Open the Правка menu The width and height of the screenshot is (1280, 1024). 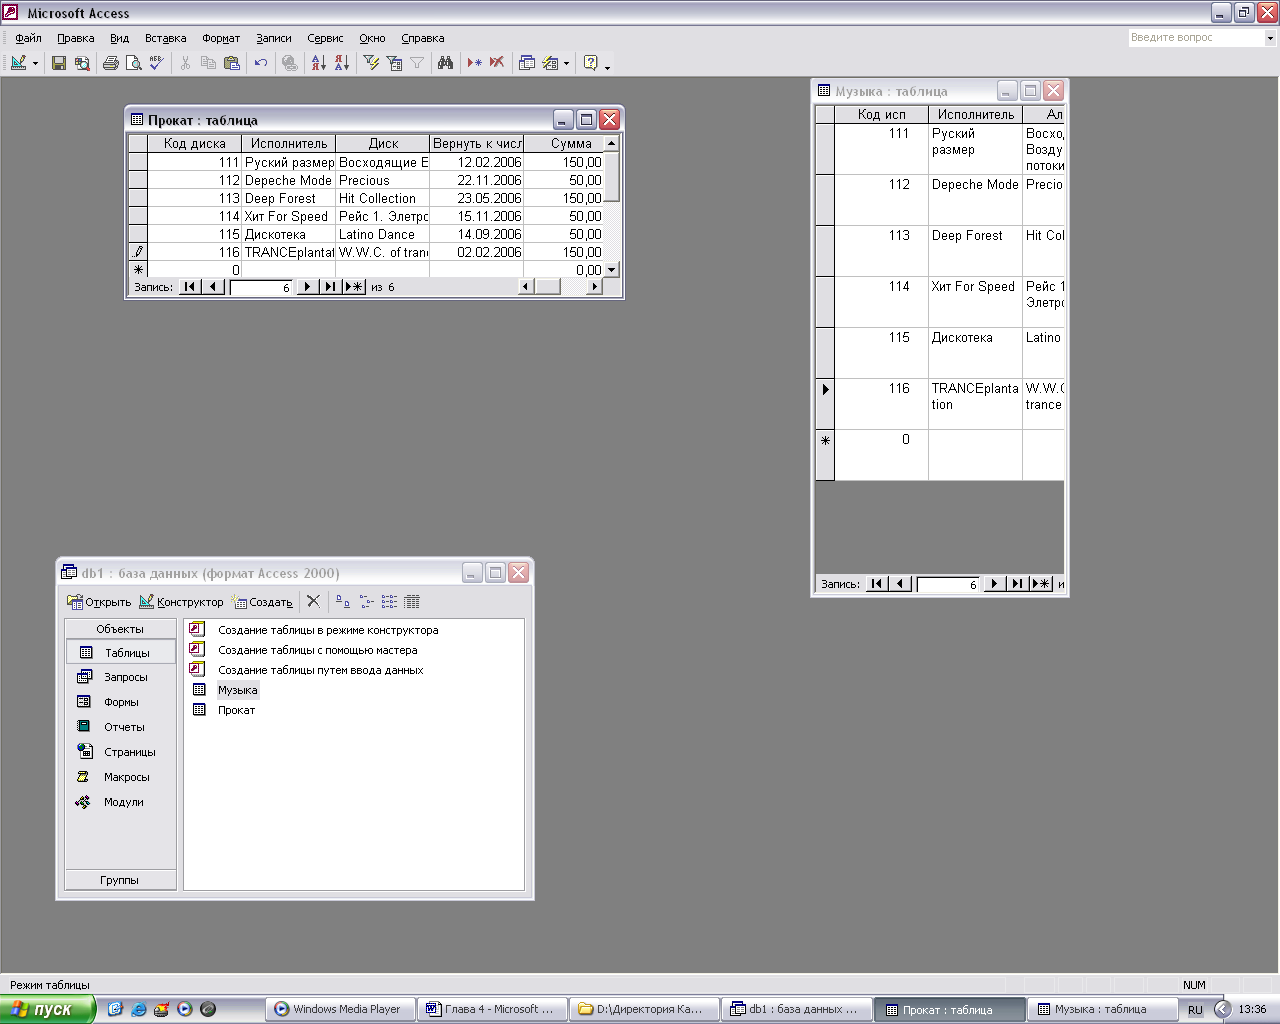(x=75, y=38)
